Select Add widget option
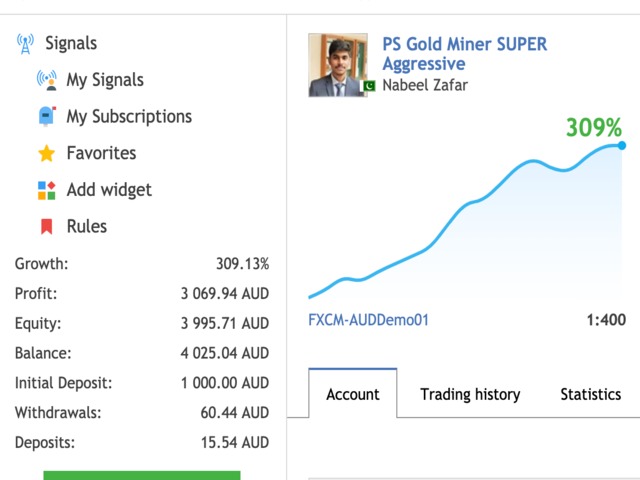This screenshot has width=640, height=480. 109,190
